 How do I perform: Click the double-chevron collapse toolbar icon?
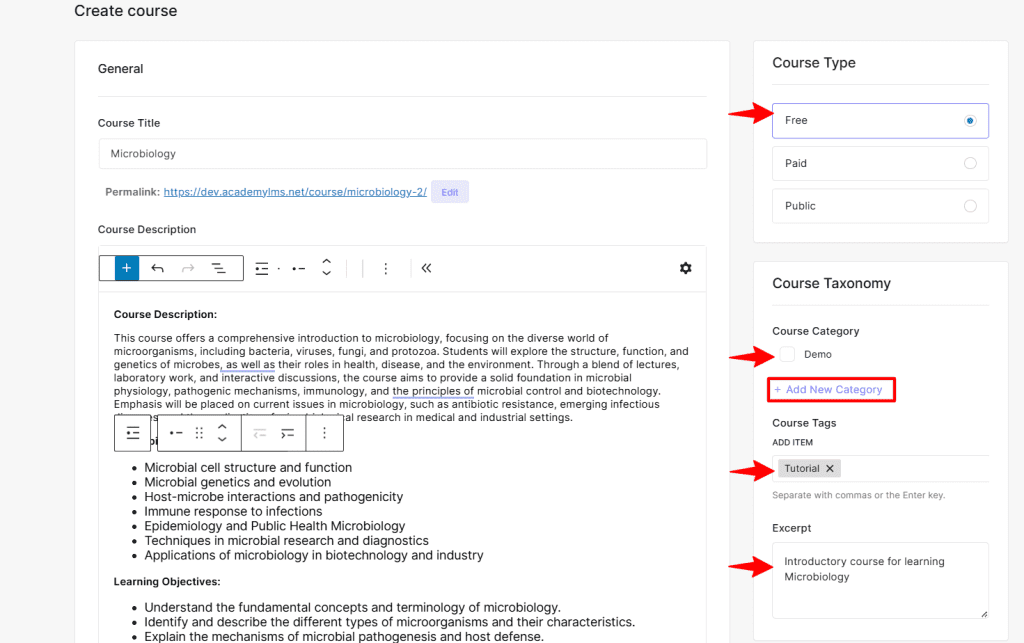point(426,268)
